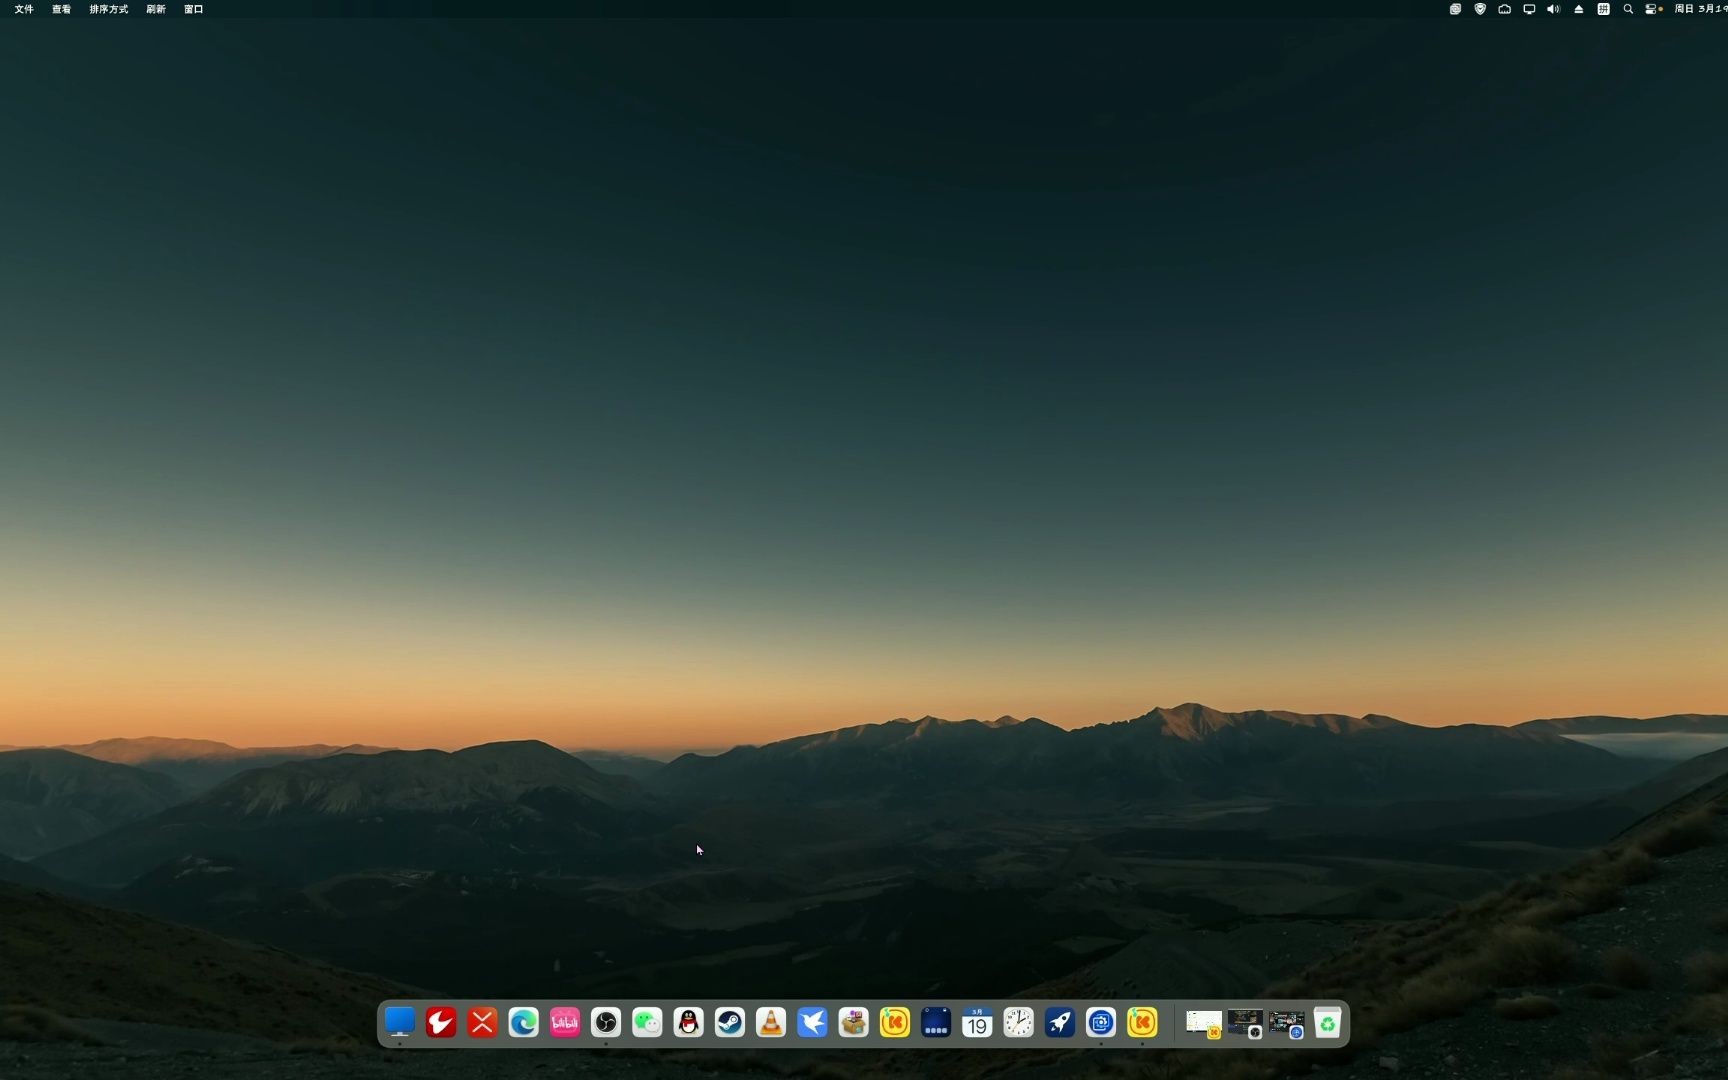The image size is (1728, 1080).
Task: Launch Microsoft Edge browser
Action: tap(523, 1023)
